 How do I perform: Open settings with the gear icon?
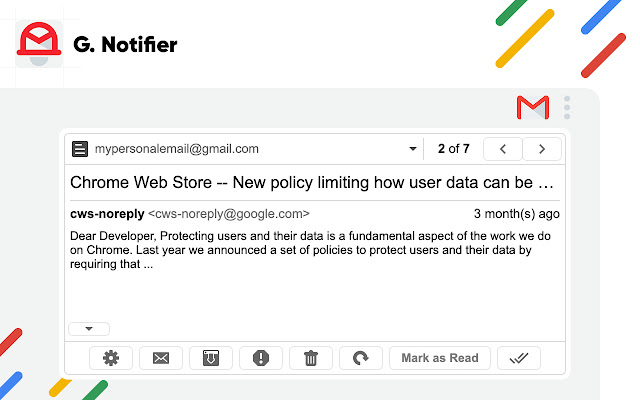point(110,357)
